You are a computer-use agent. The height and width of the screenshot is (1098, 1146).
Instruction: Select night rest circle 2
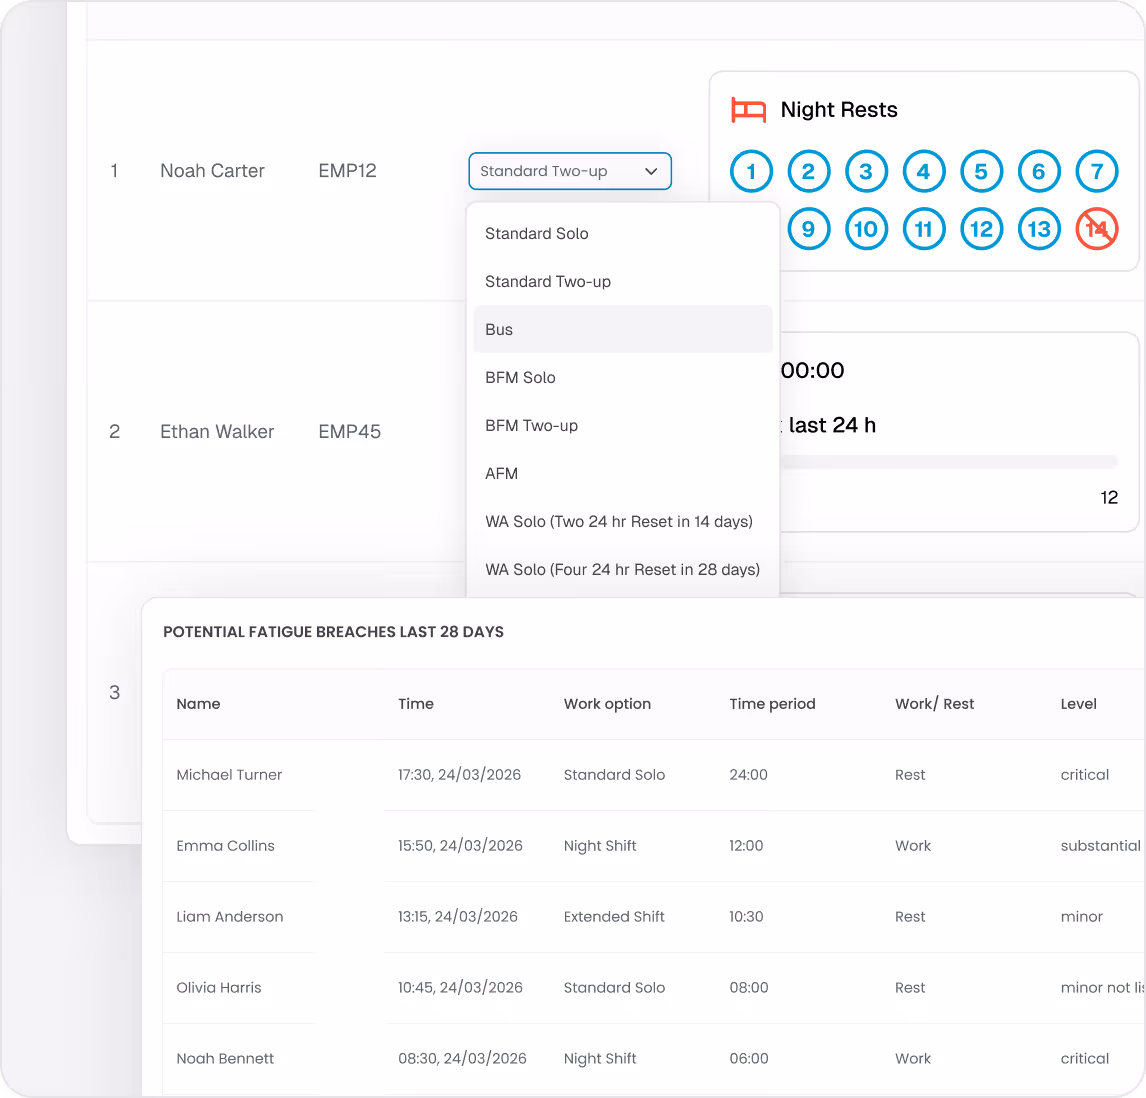809,172
